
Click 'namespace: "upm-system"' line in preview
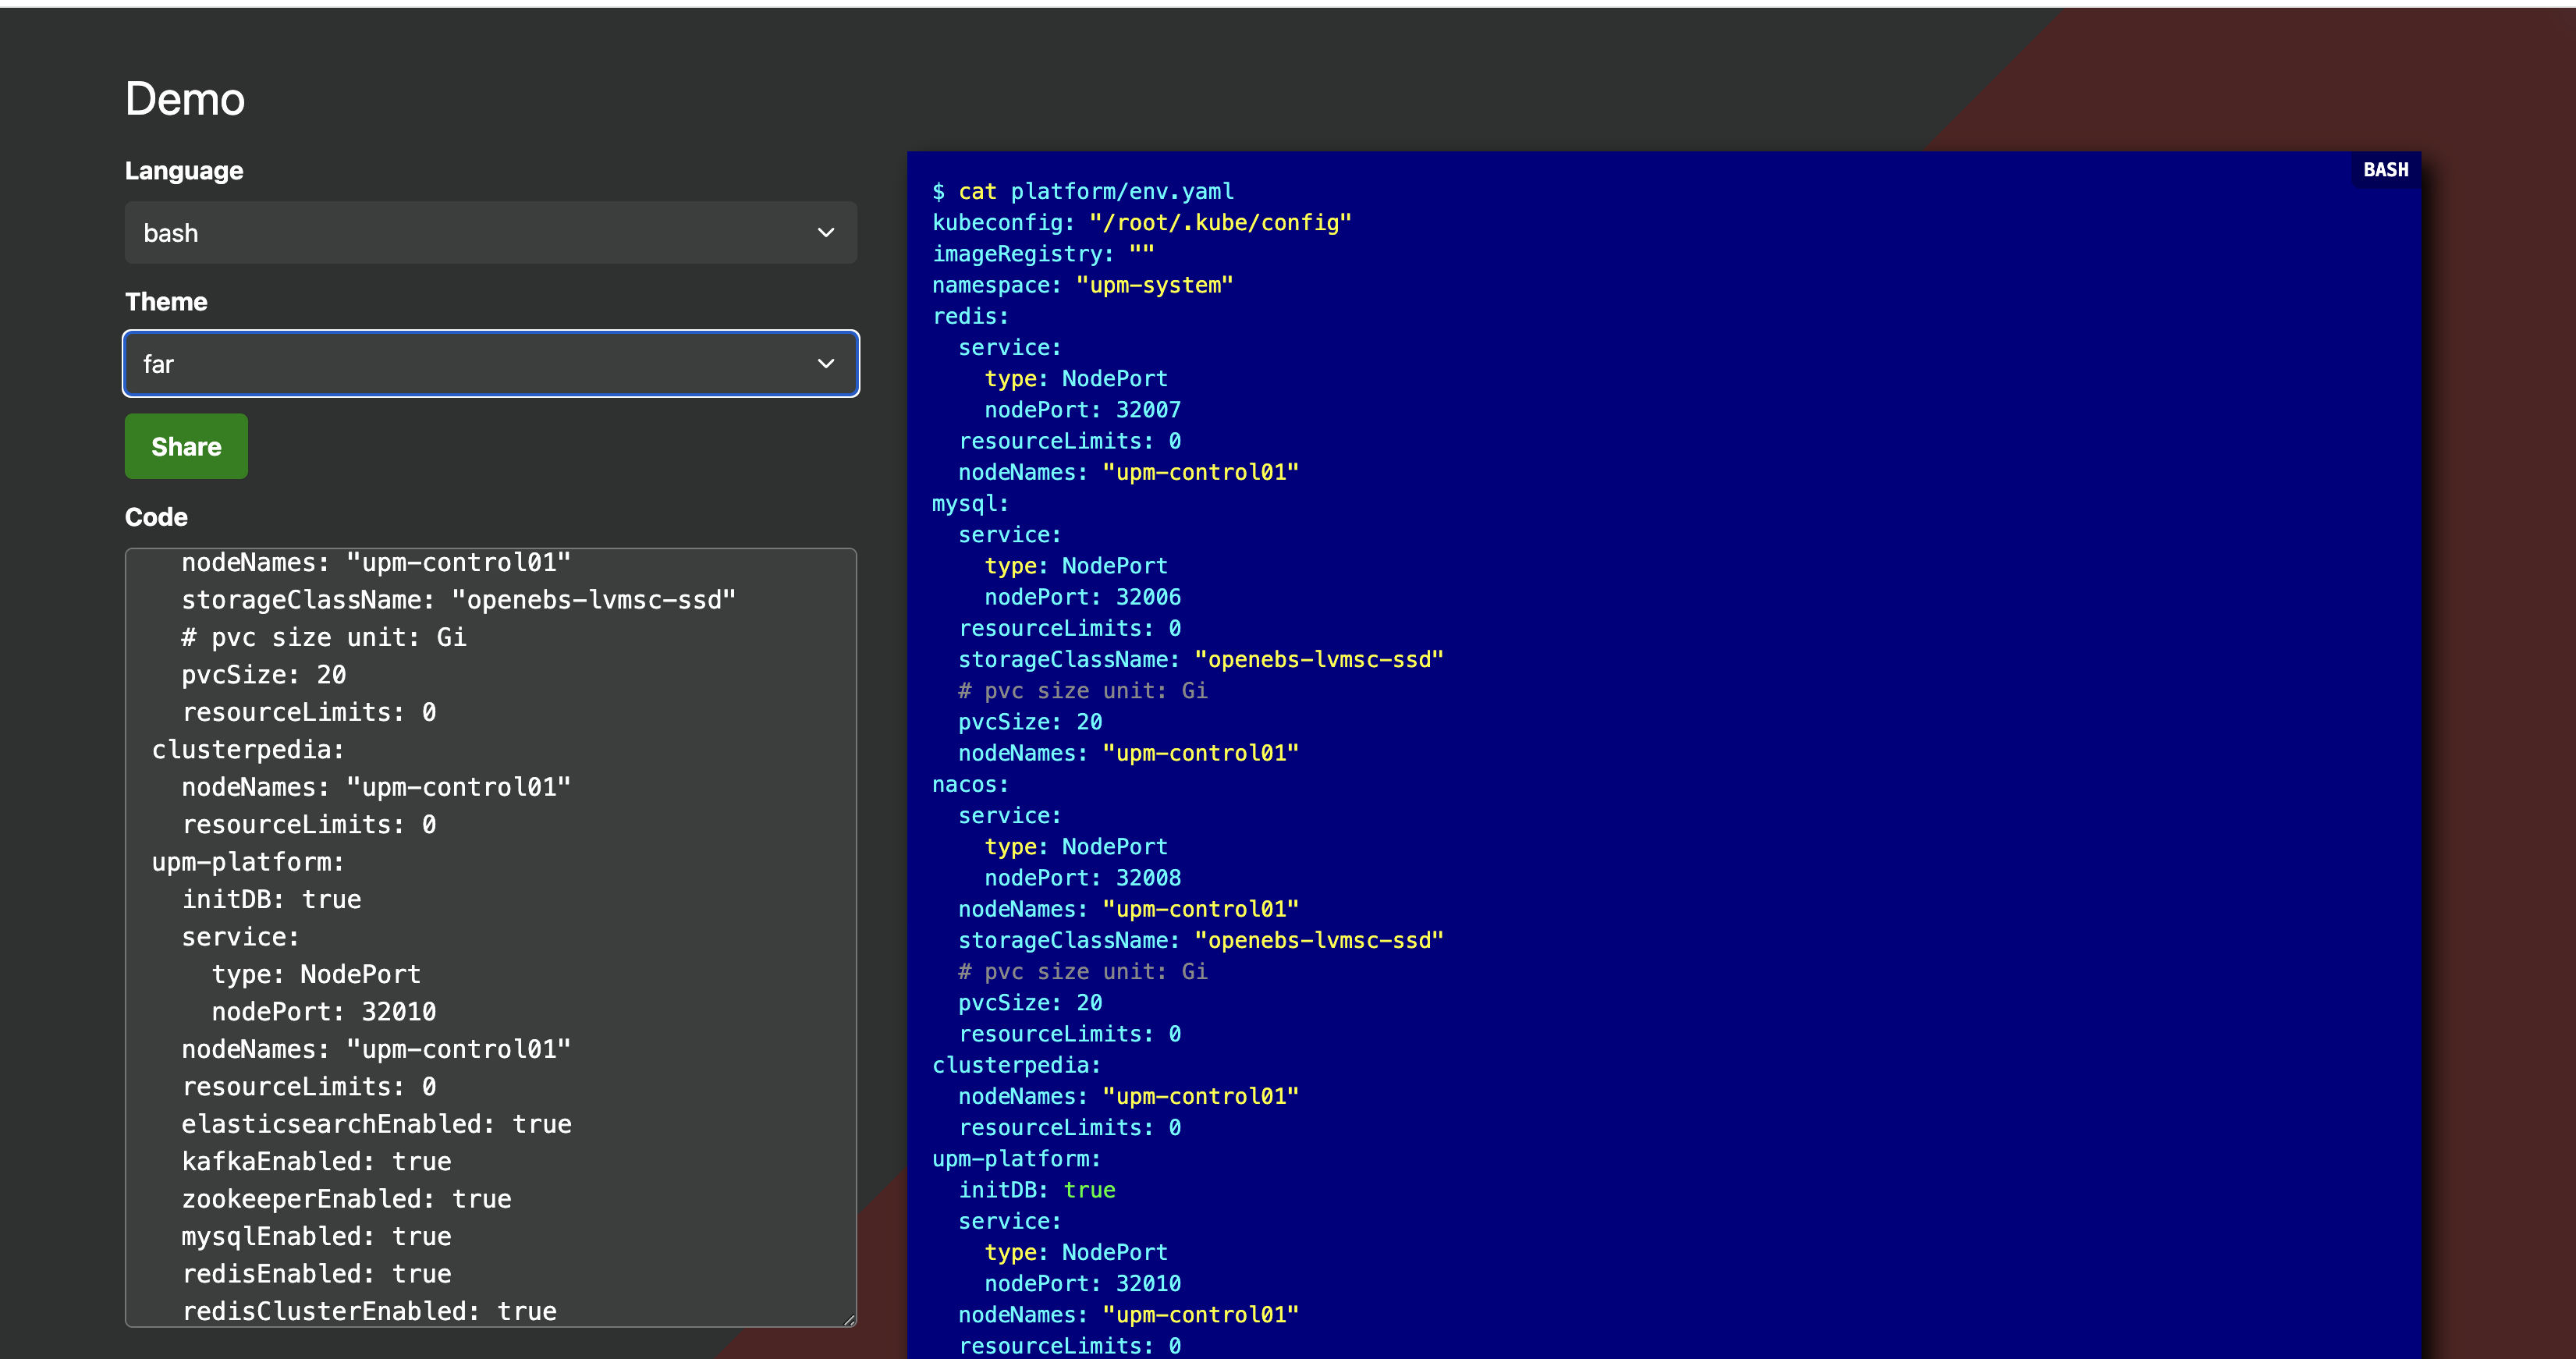point(1083,285)
